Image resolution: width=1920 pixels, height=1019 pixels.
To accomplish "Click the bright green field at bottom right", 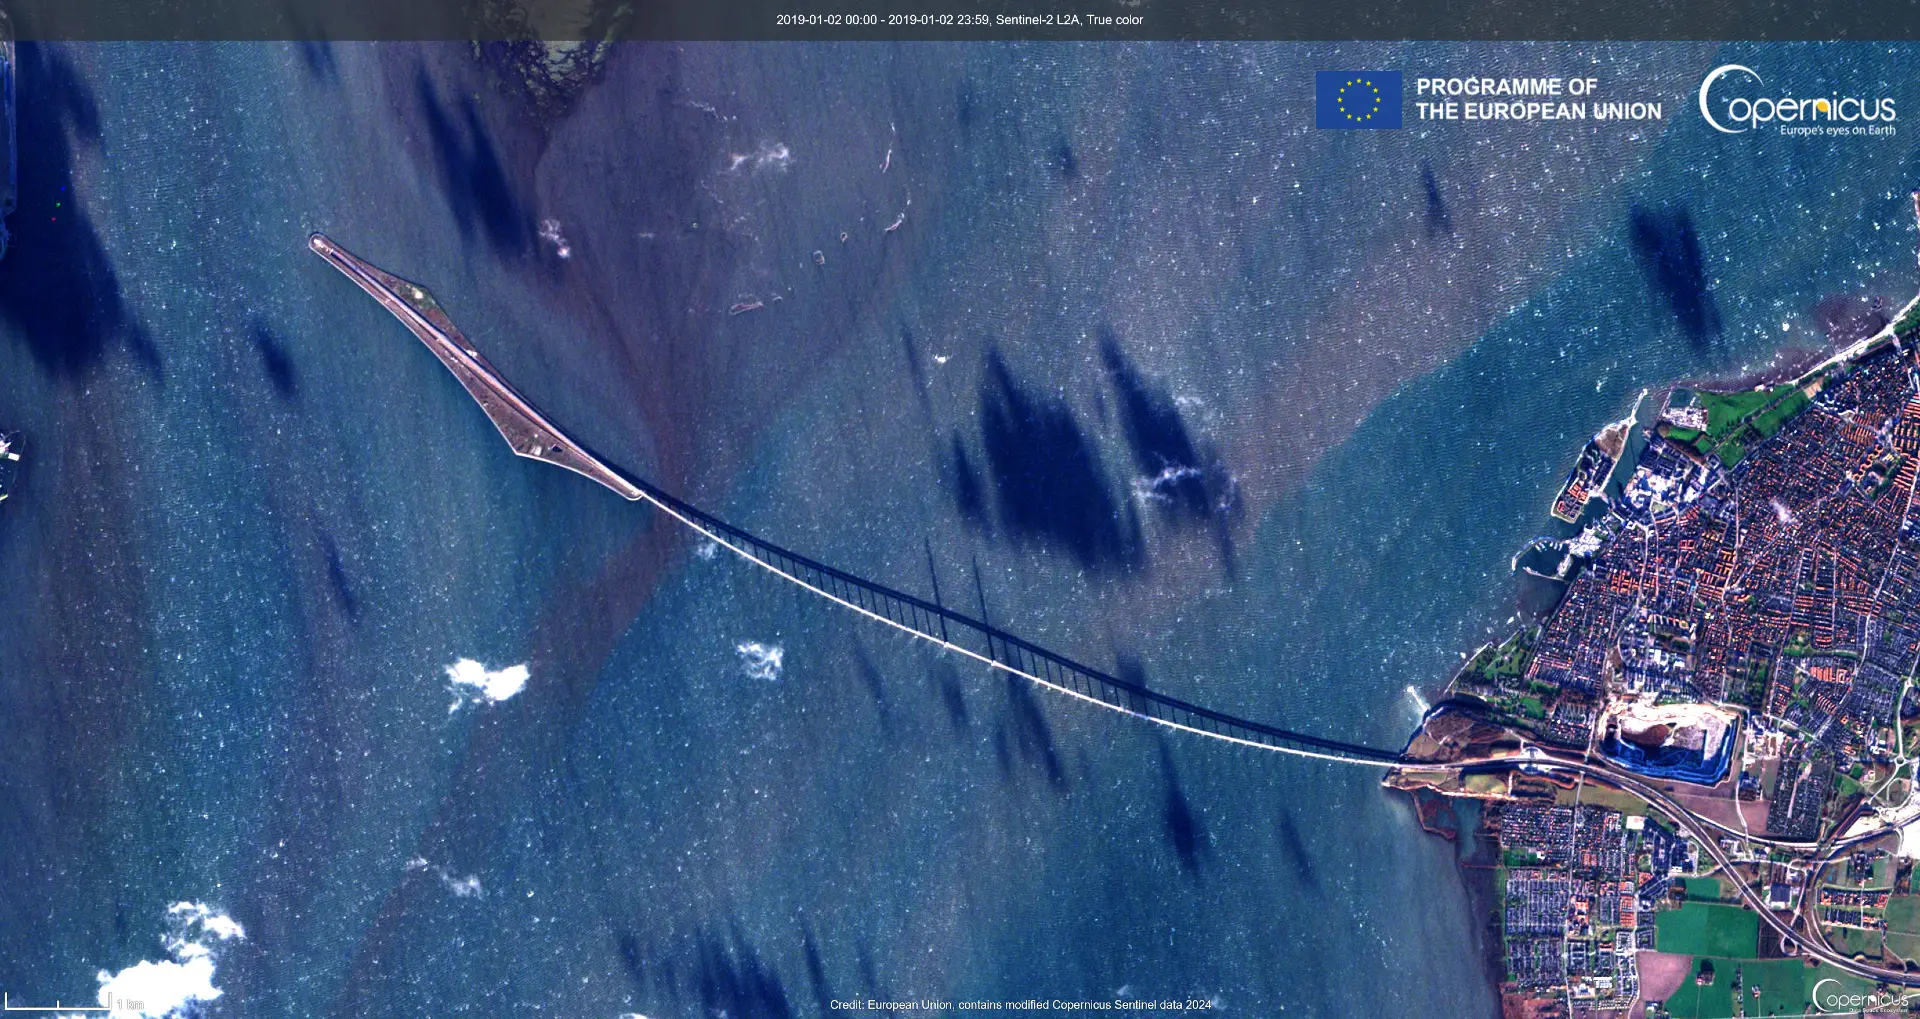I will point(1705,930).
